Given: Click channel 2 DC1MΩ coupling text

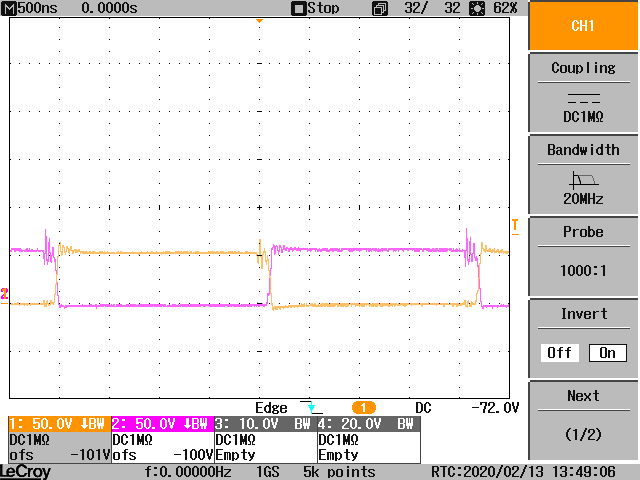Looking at the screenshot, I should (x=132, y=440).
